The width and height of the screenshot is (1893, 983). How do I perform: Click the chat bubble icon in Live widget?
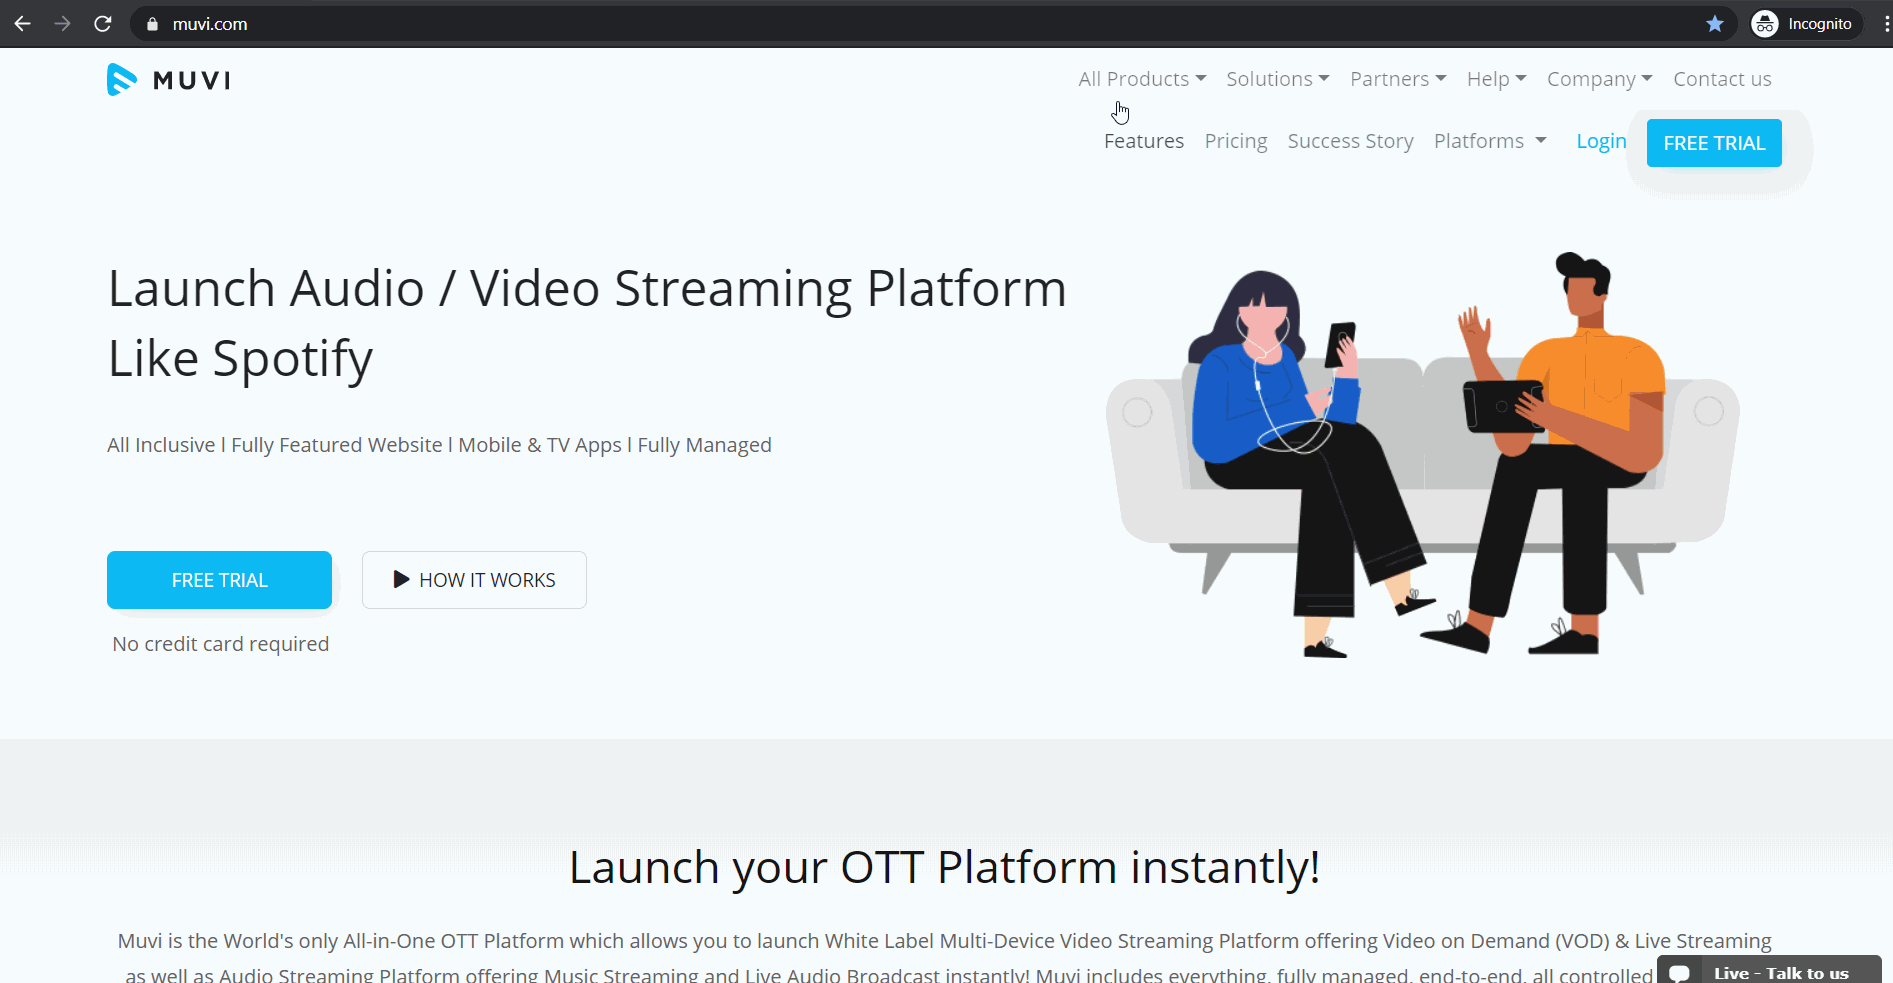1680,973
